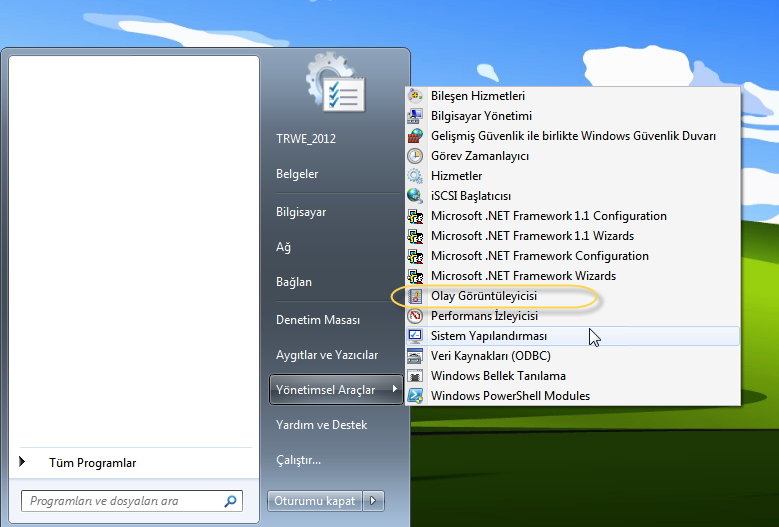This screenshot has width=779, height=527.
Task: Open Yardım ve Destek
Action: coord(321,425)
